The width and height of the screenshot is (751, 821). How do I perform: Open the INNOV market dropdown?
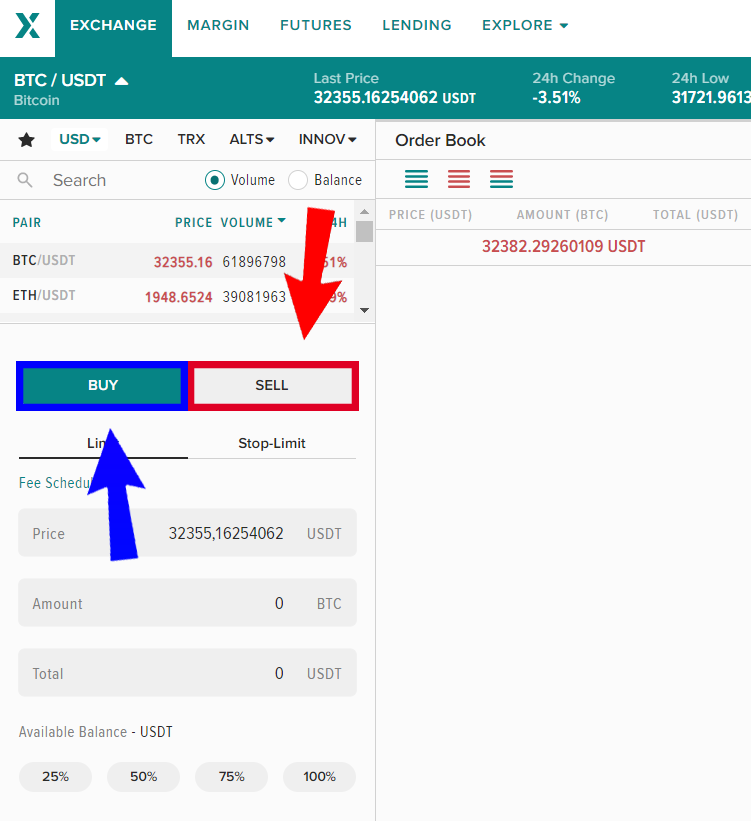point(327,139)
